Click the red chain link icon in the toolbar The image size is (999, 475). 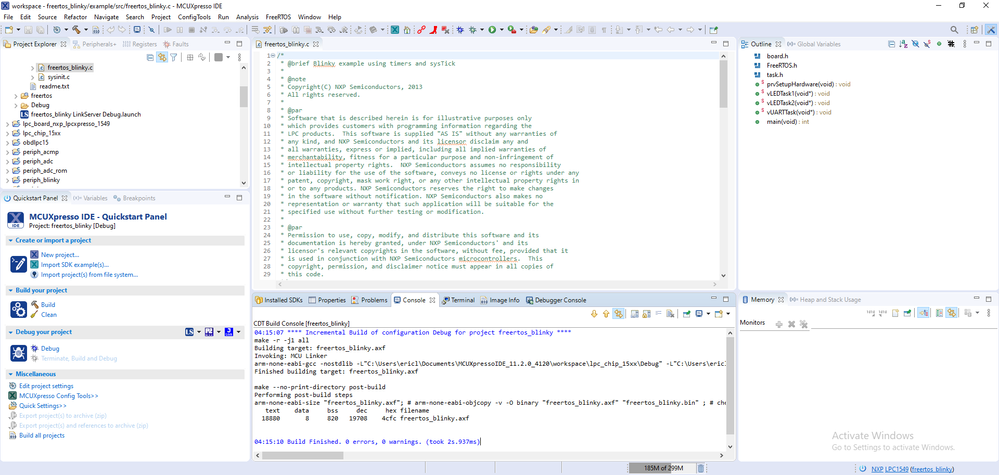tap(421, 29)
